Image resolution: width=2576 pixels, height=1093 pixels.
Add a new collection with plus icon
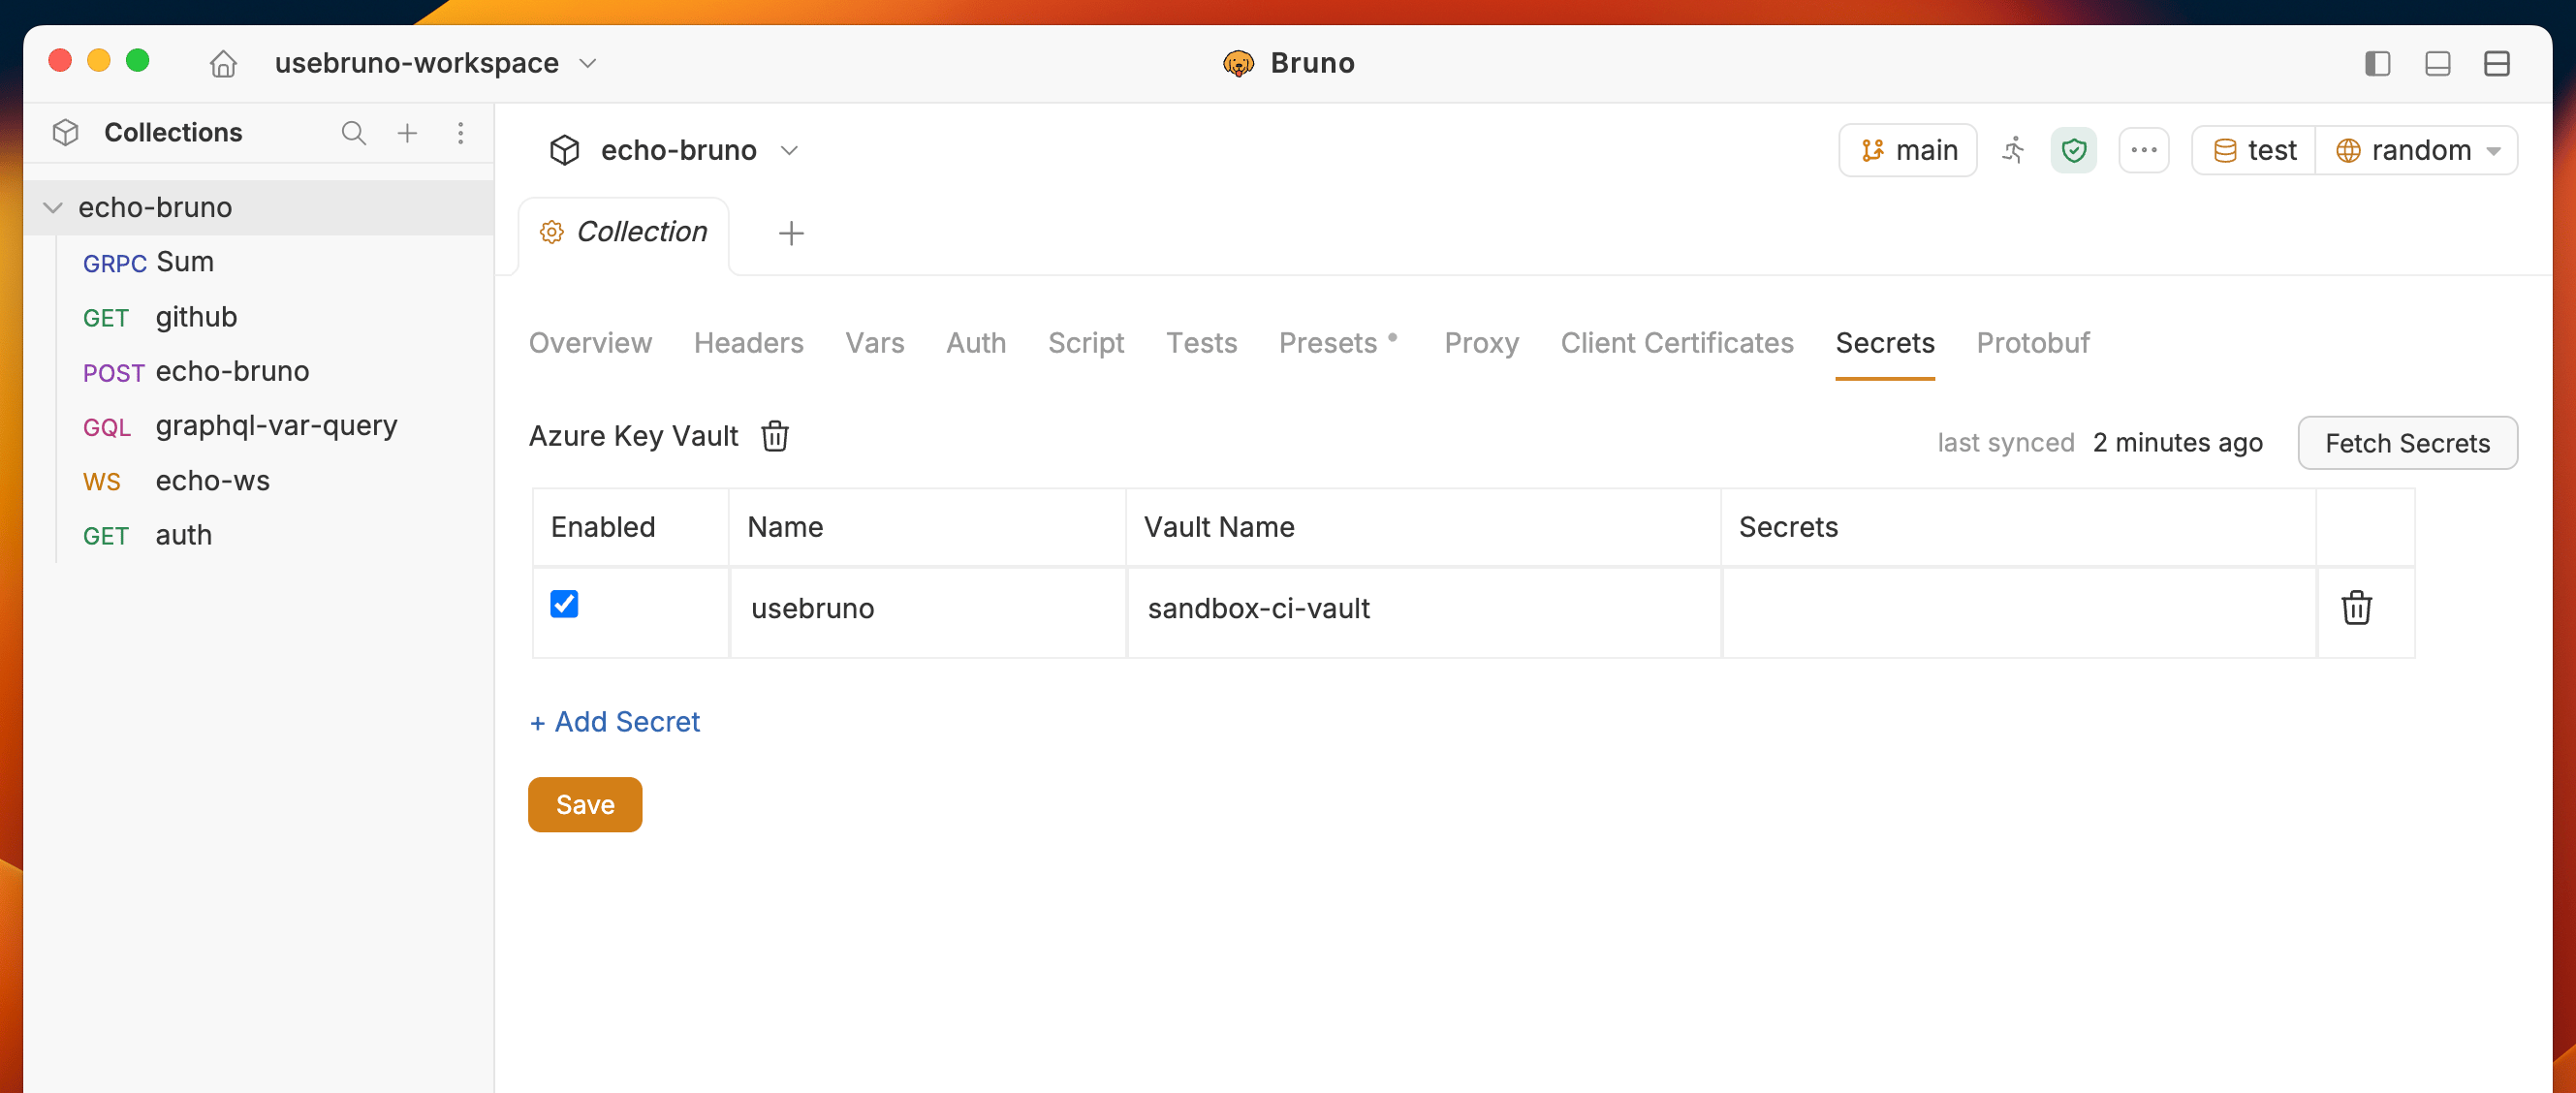(x=407, y=133)
